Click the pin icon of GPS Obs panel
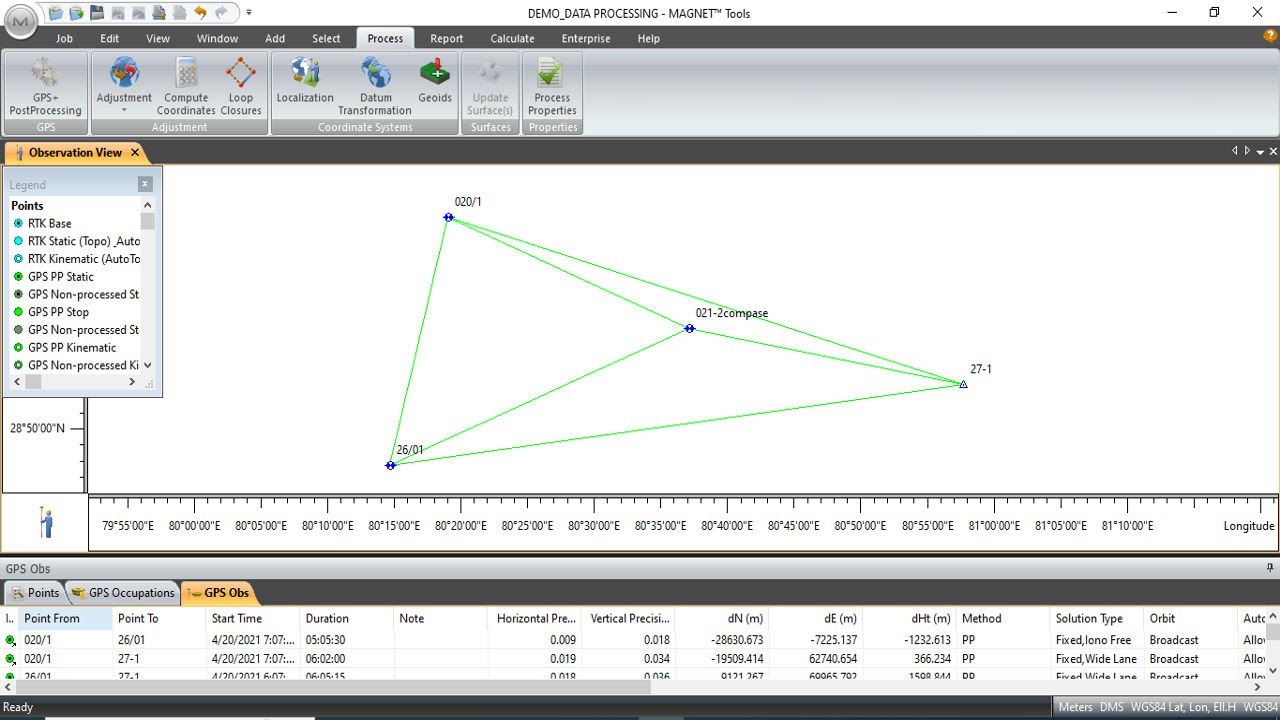The width and height of the screenshot is (1280, 720). 1271,568
